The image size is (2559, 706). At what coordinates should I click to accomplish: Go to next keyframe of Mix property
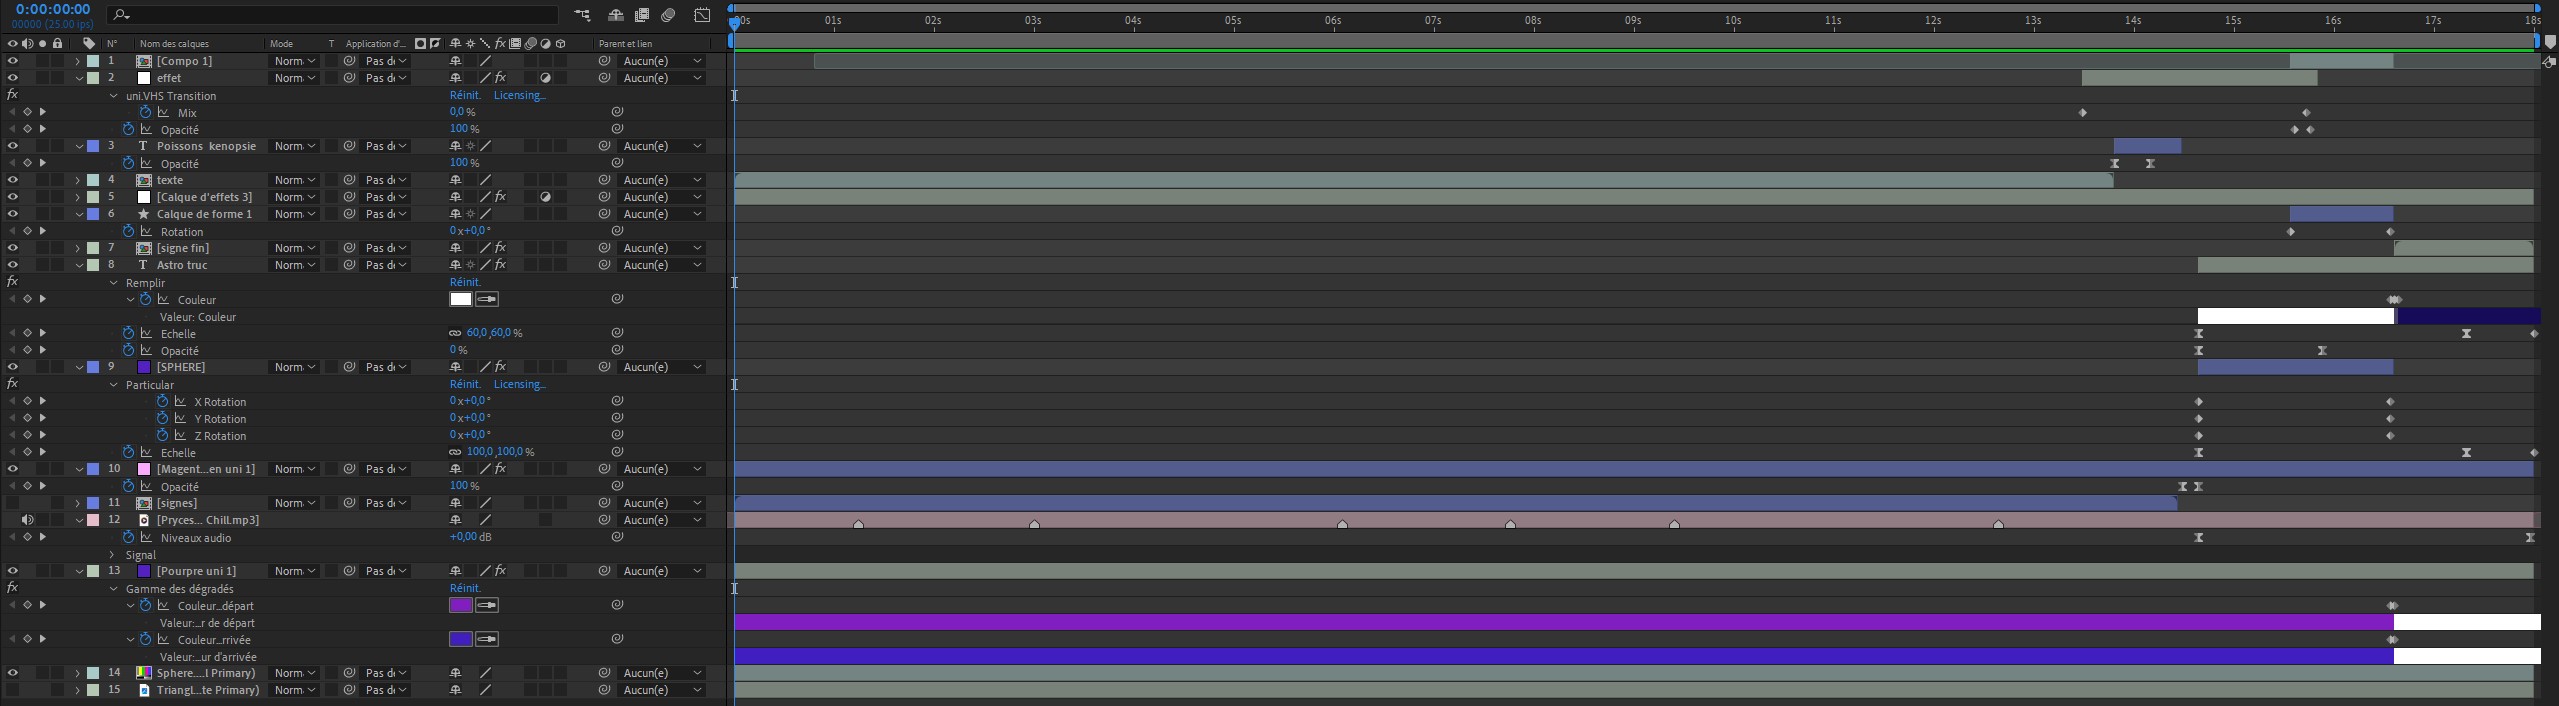[42, 112]
